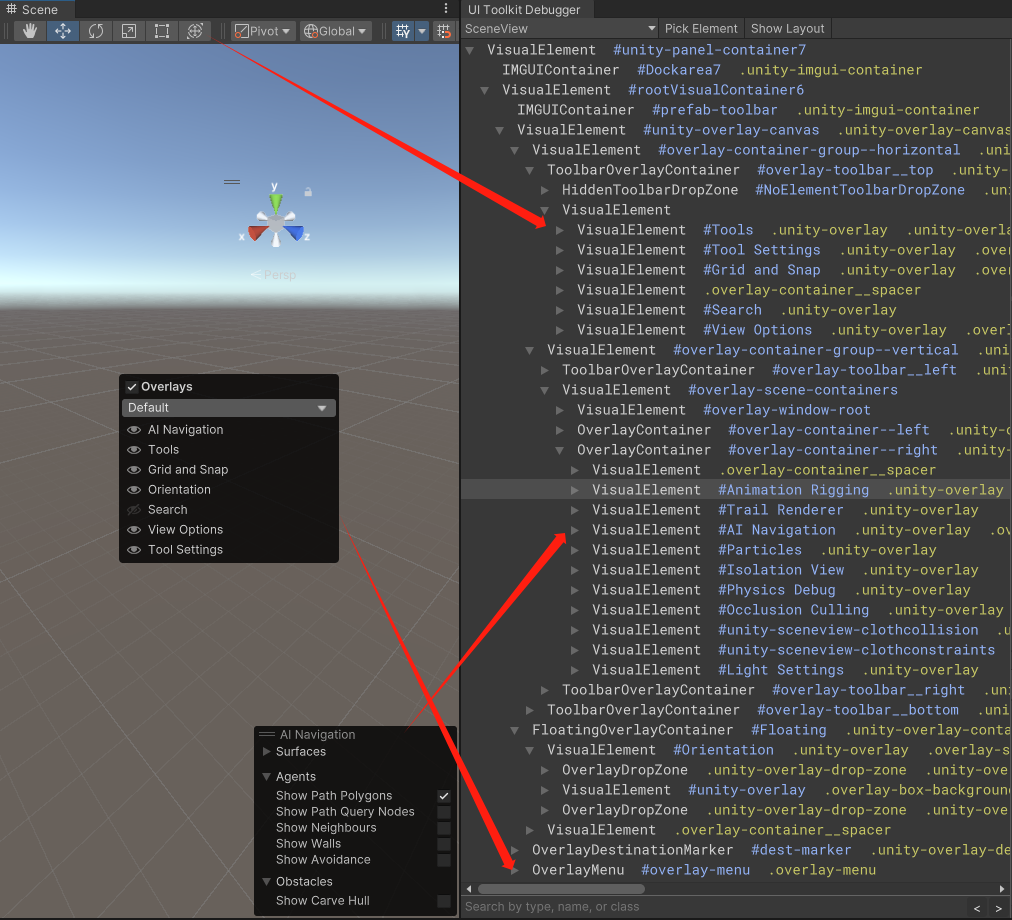
Task: Toggle Tools overlay visibility eye
Action: click(134, 450)
